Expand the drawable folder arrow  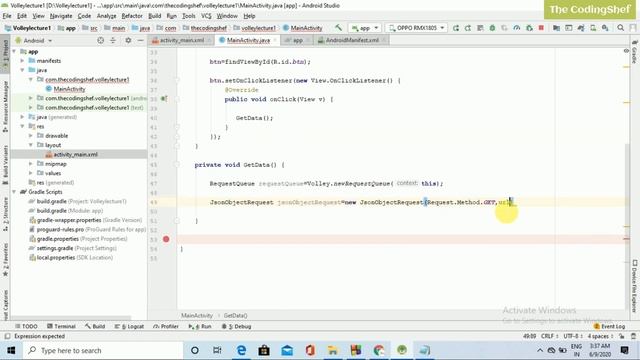pyautogui.click(x=31, y=136)
